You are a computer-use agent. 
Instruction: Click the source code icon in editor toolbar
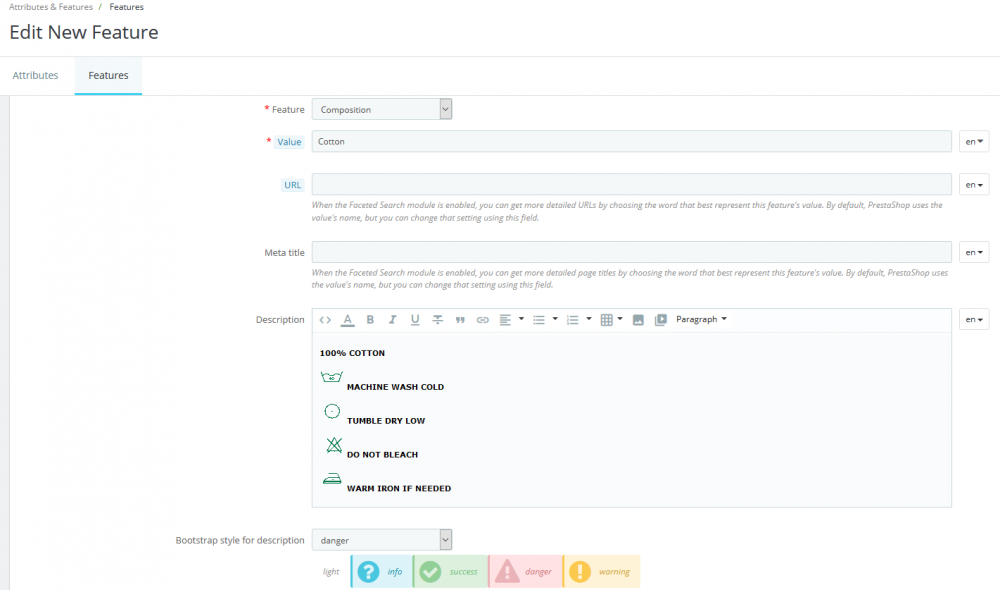325,320
